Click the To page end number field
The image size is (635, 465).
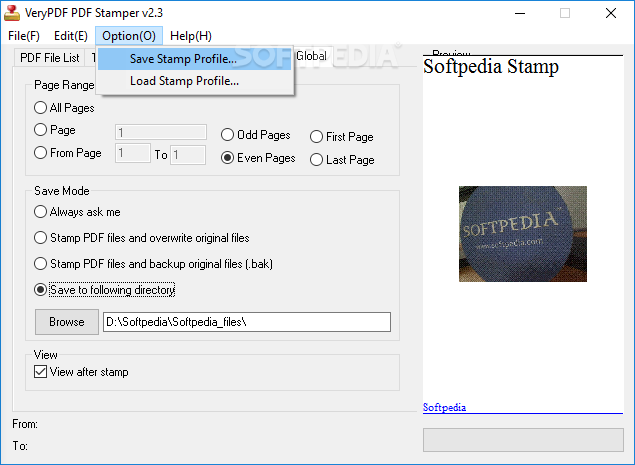coord(188,155)
